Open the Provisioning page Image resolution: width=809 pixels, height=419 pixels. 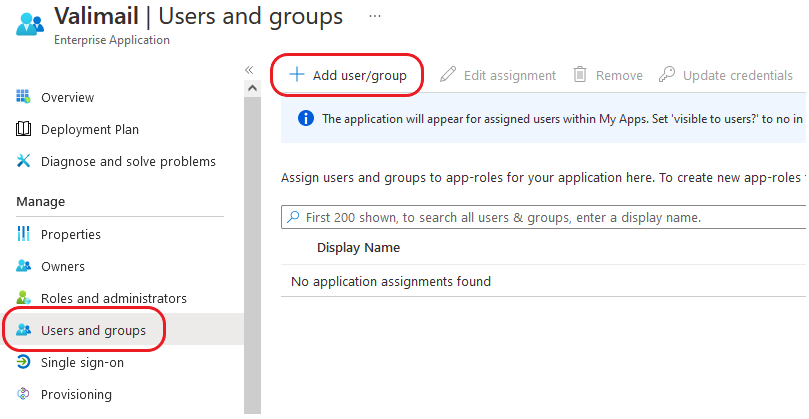[x=76, y=395]
